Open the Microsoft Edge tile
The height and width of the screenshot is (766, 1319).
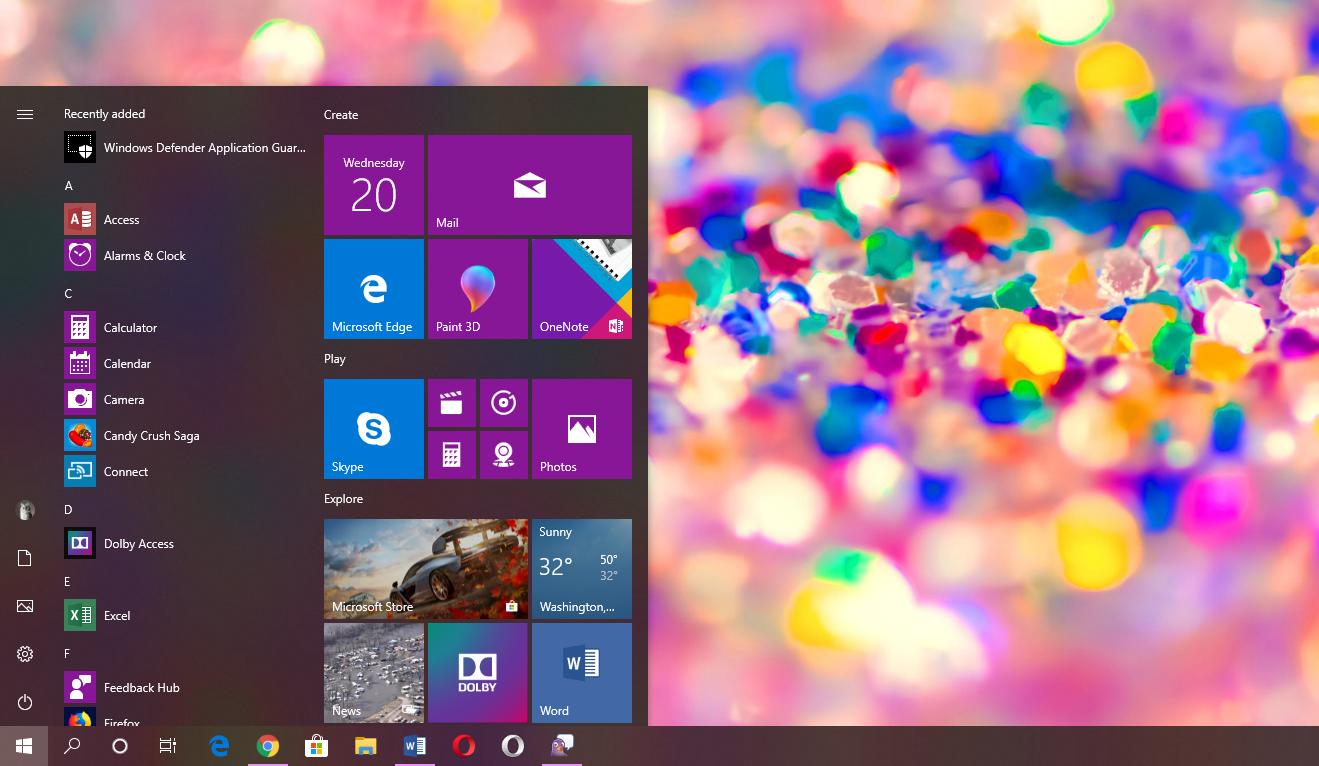[374, 289]
